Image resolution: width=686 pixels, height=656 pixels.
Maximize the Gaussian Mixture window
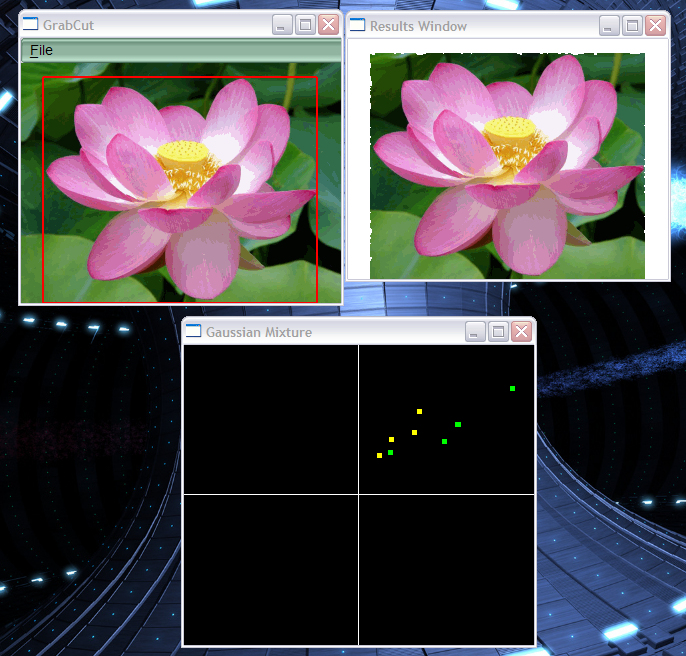(498, 332)
